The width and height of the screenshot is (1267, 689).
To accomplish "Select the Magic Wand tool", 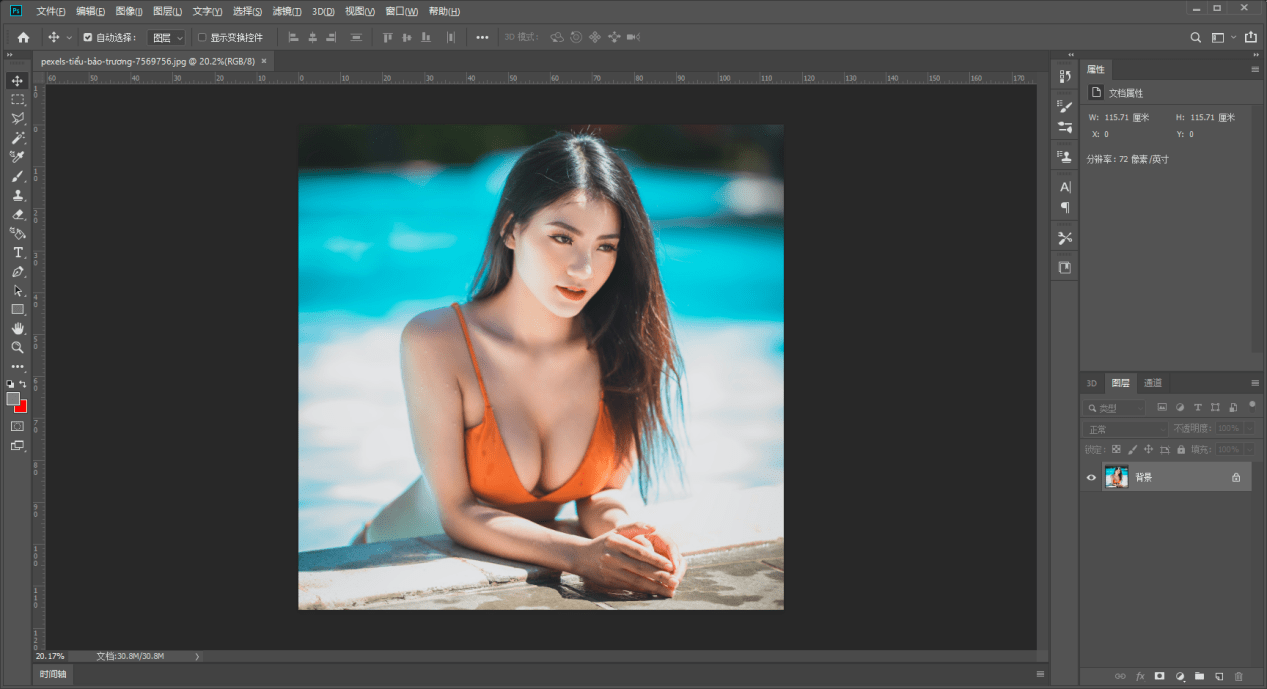I will coord(17,138).
